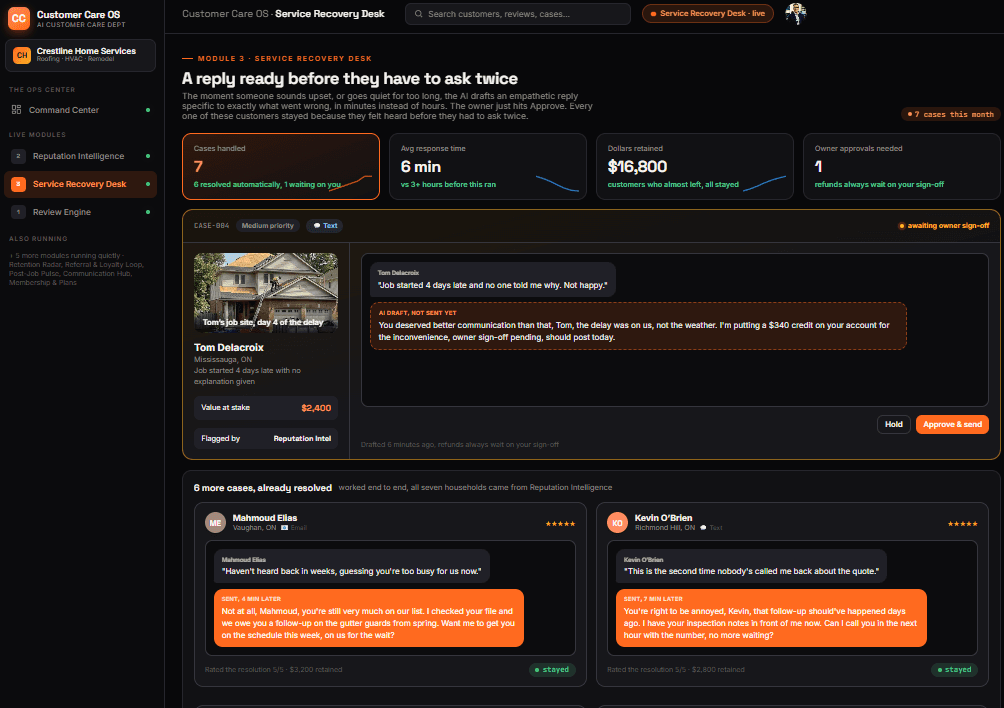Click the sent reply to Kevin
This screenshot has height=708, width=1004.
(771, 618)
